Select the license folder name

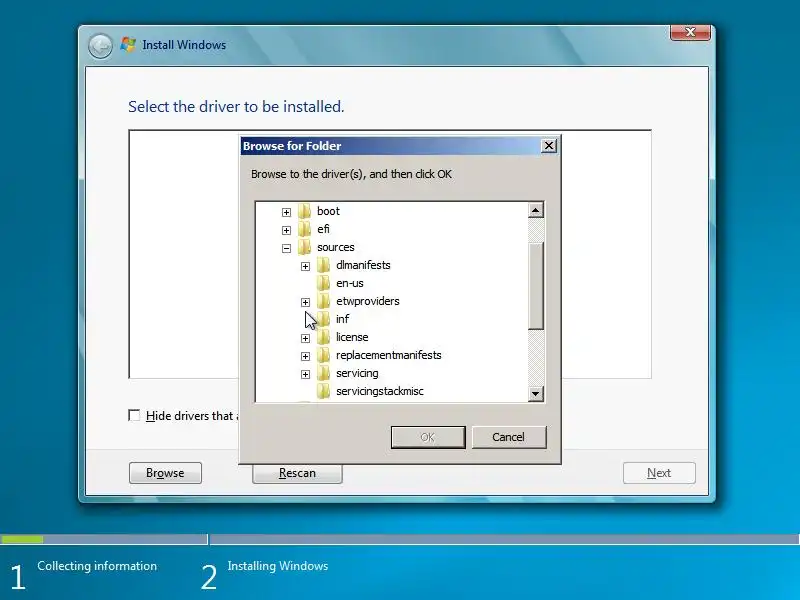tap(352, 337)
